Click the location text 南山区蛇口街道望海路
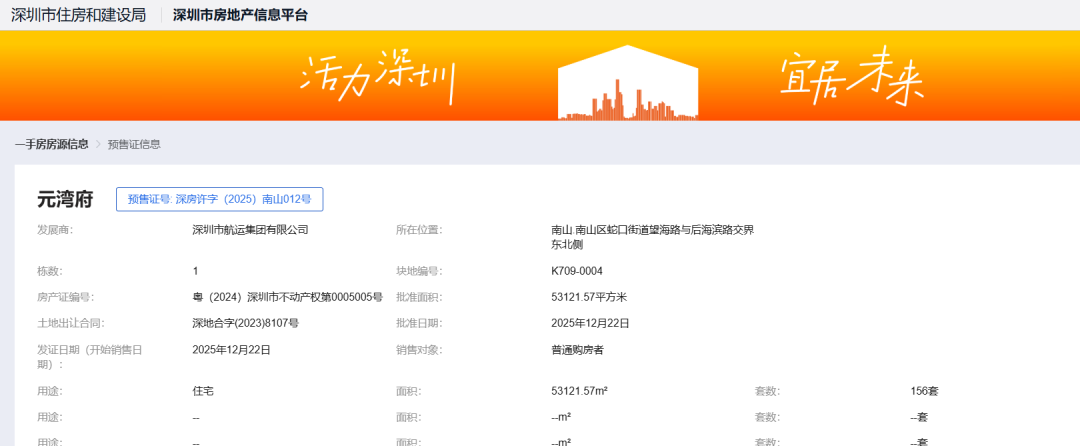Screen dimensions: 1080x446 [x=652, y=230]
